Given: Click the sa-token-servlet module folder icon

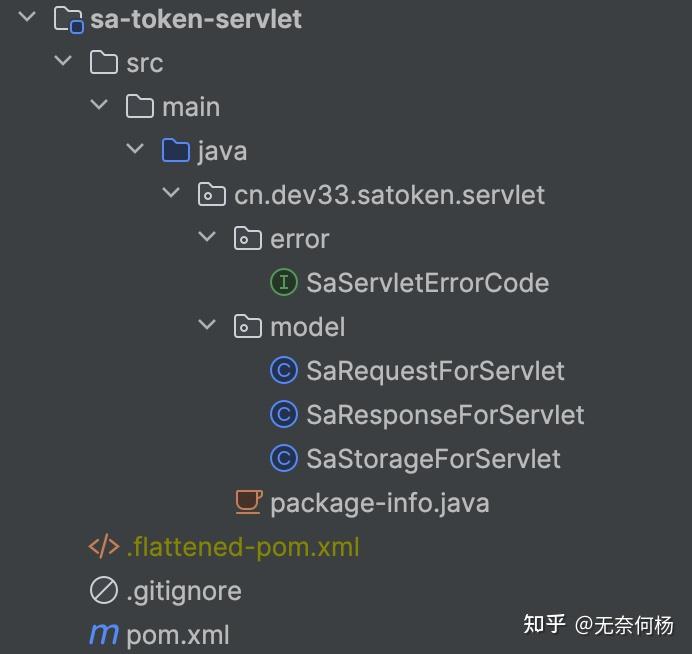Looking at the screenshot, I should (67, 19).
